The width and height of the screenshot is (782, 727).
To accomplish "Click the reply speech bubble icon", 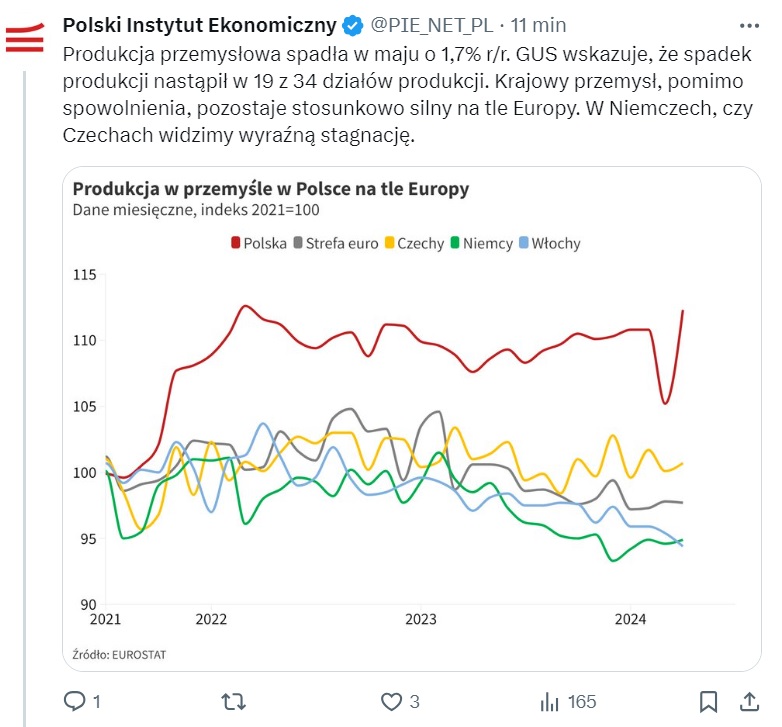I will 75,701.
